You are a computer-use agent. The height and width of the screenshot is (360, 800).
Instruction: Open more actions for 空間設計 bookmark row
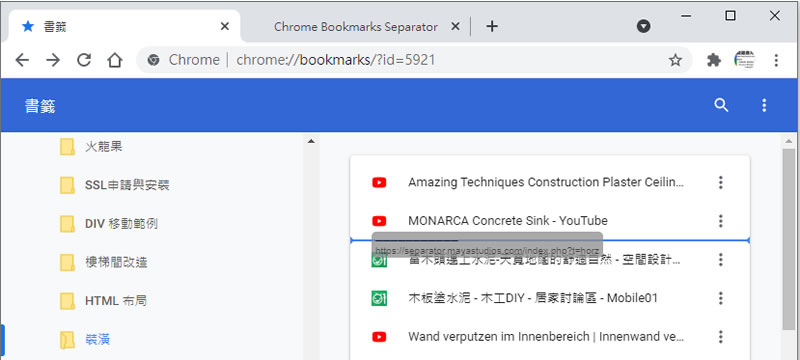720,260
